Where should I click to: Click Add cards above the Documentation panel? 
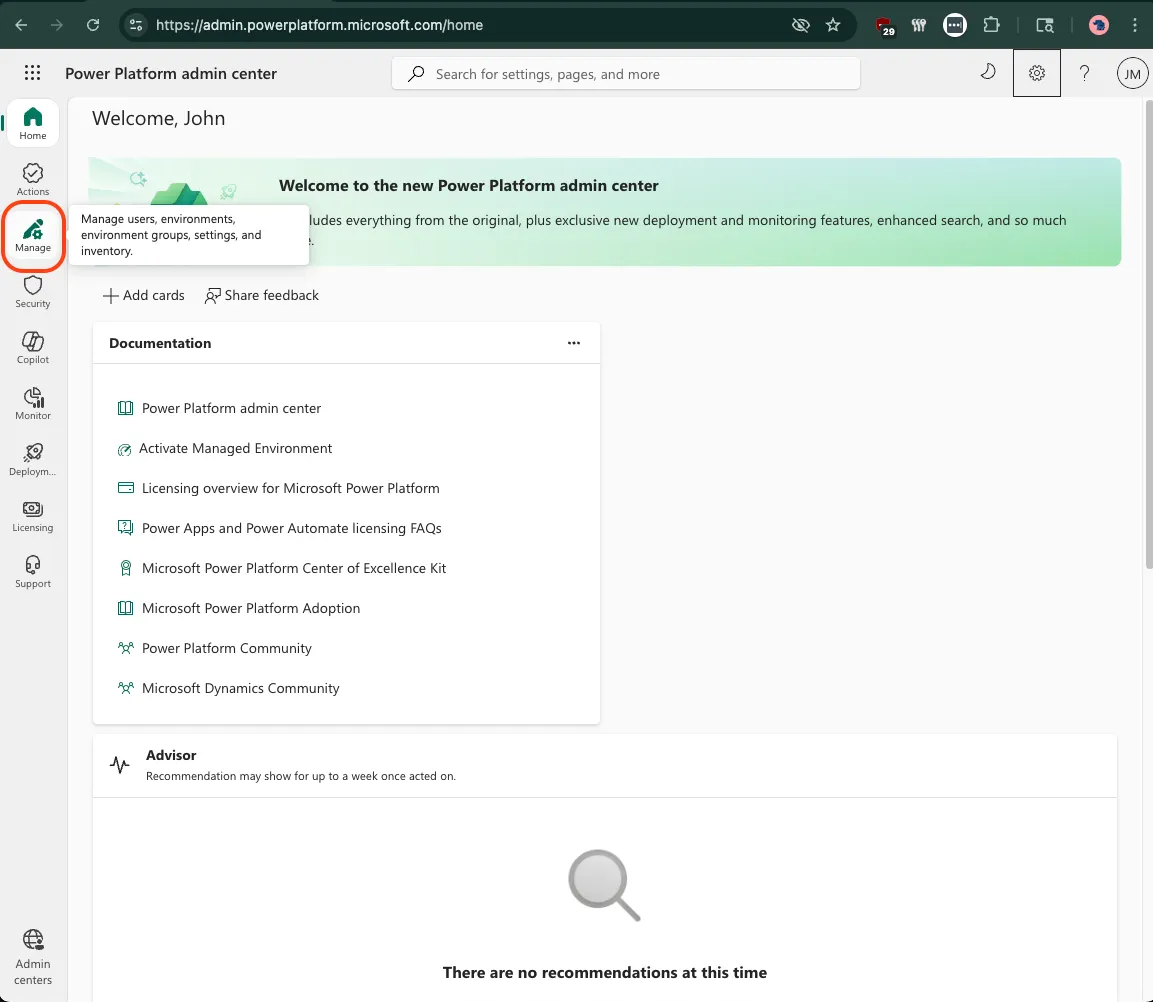coord(143,295)
